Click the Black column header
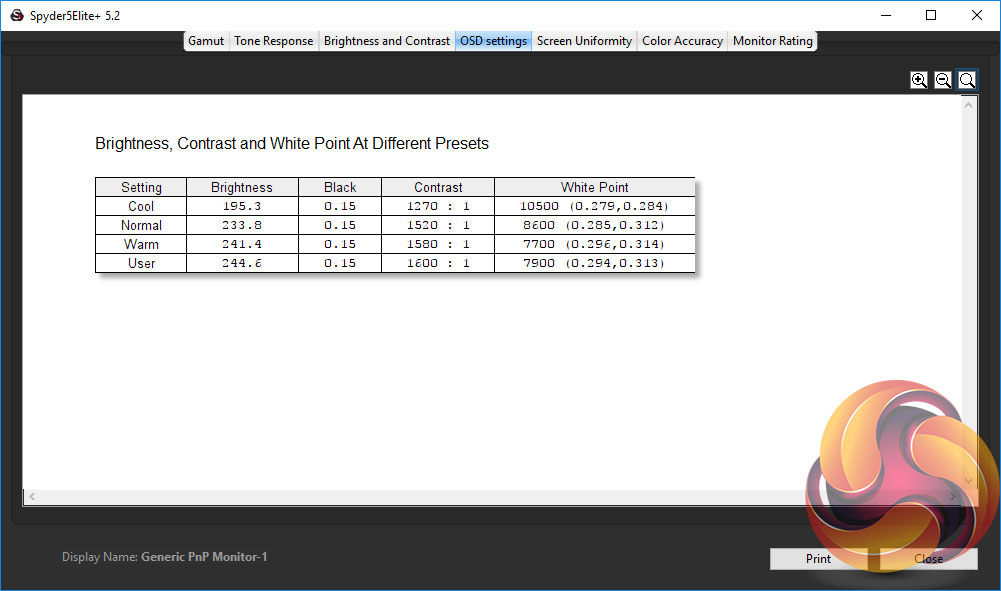The image size is (1001, 591). pyautogui.click(x=340, y=188)
